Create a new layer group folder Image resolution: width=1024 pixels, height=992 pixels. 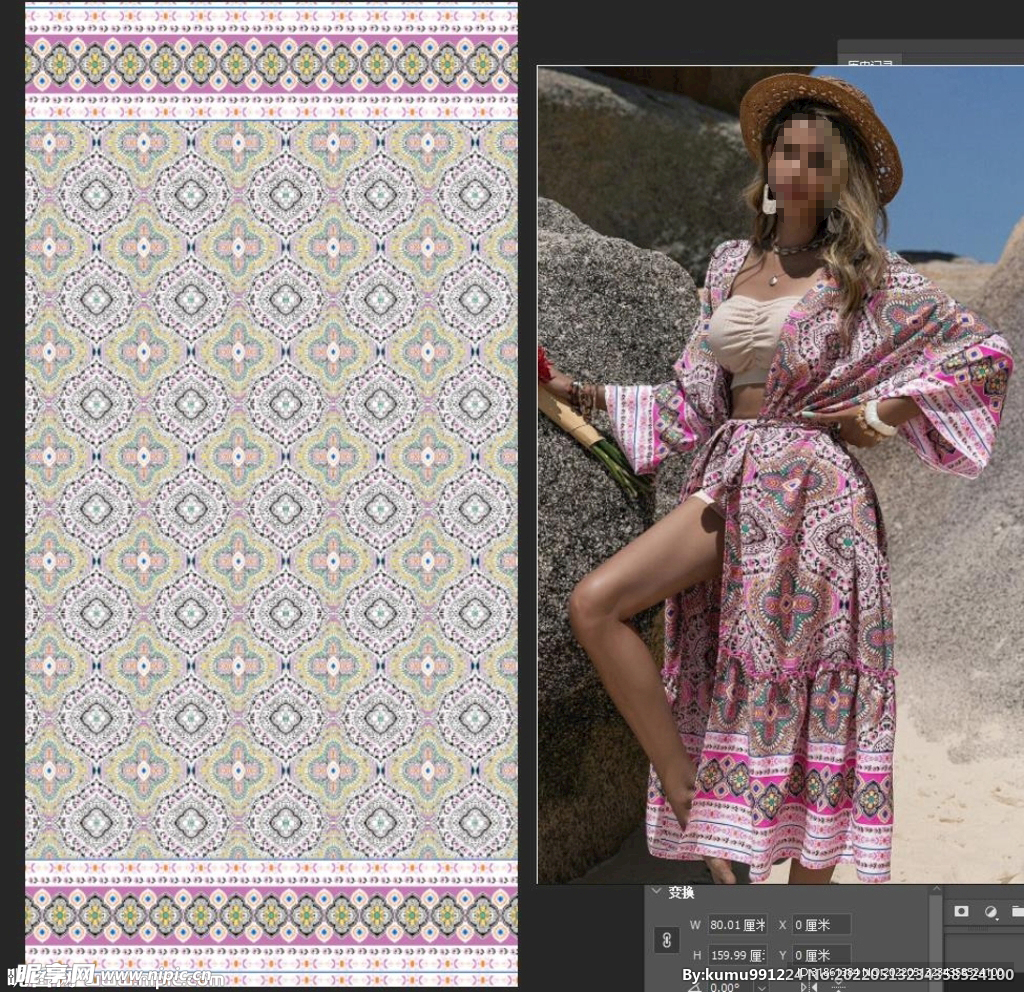[1017, 911]
